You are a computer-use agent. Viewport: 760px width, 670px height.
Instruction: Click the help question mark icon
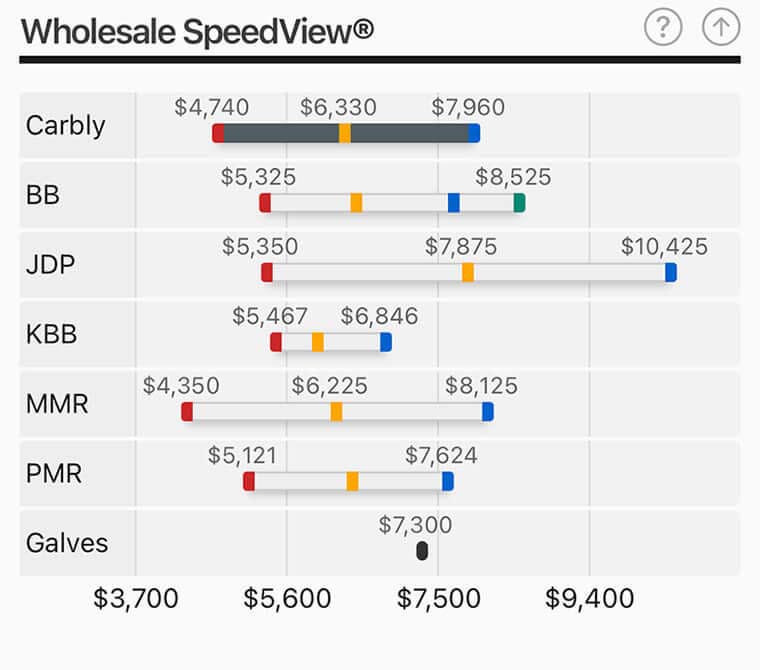662,28
